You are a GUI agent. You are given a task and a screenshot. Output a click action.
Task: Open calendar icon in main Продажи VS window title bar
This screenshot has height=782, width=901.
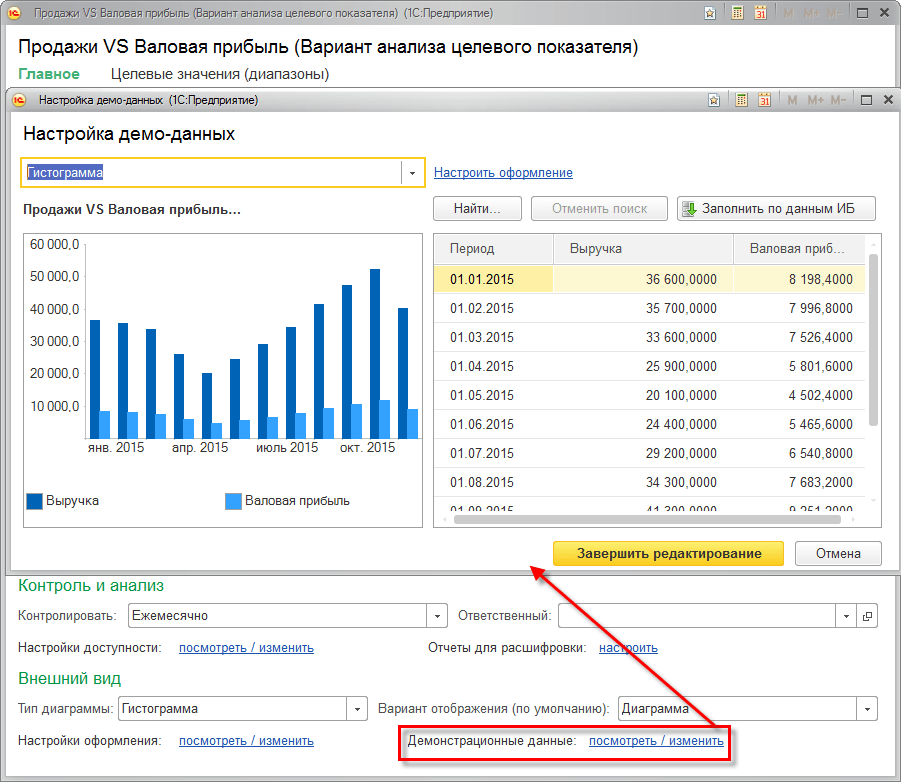coord(761,14)
